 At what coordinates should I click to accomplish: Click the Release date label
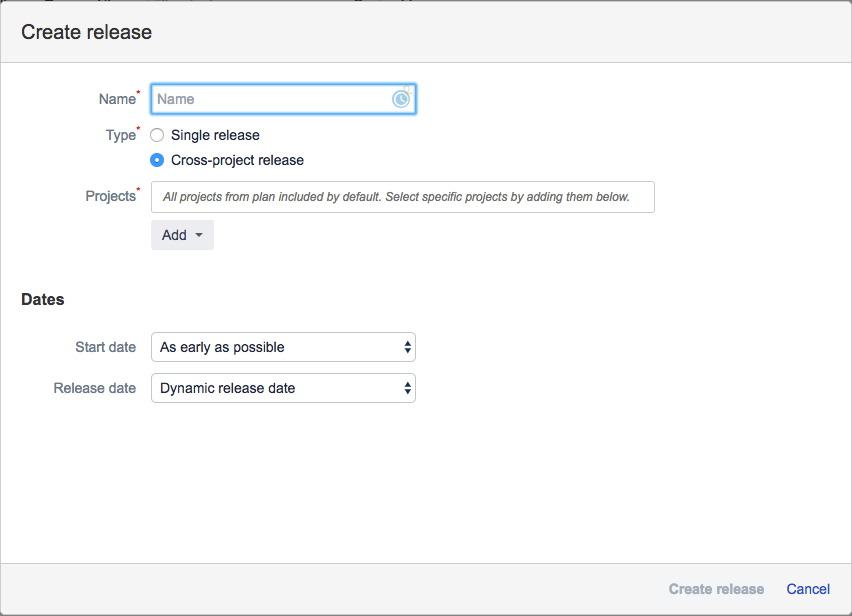[x=94, y=388]
